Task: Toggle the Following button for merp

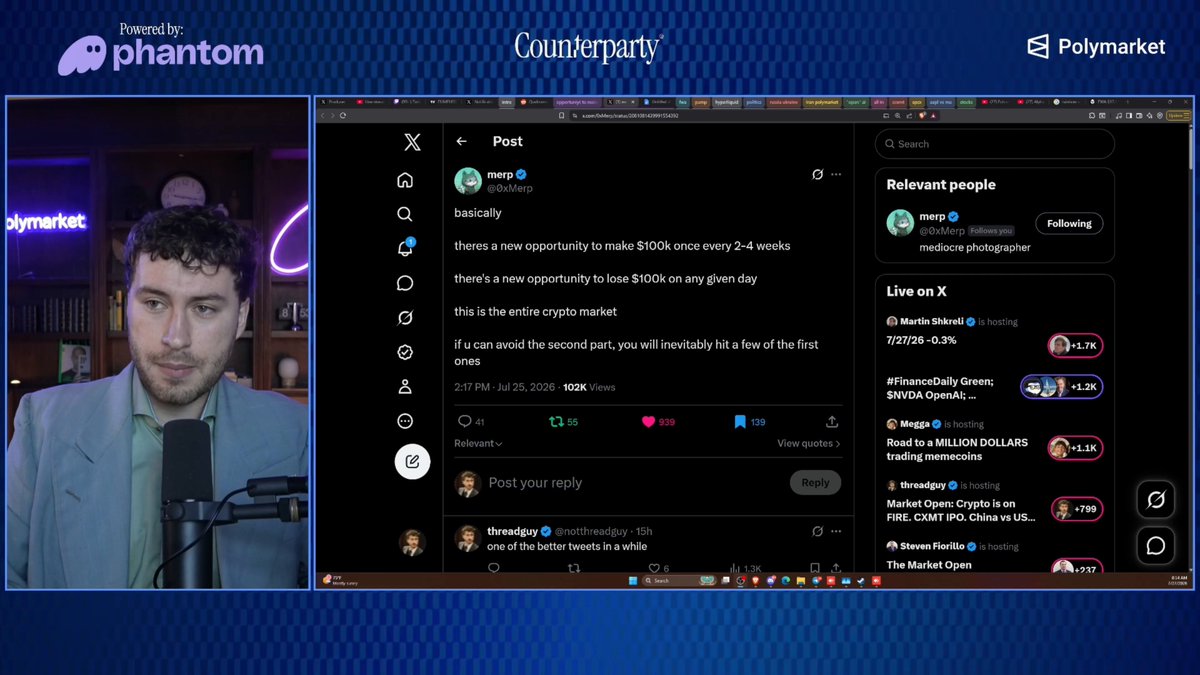Action: (1069, 224)
